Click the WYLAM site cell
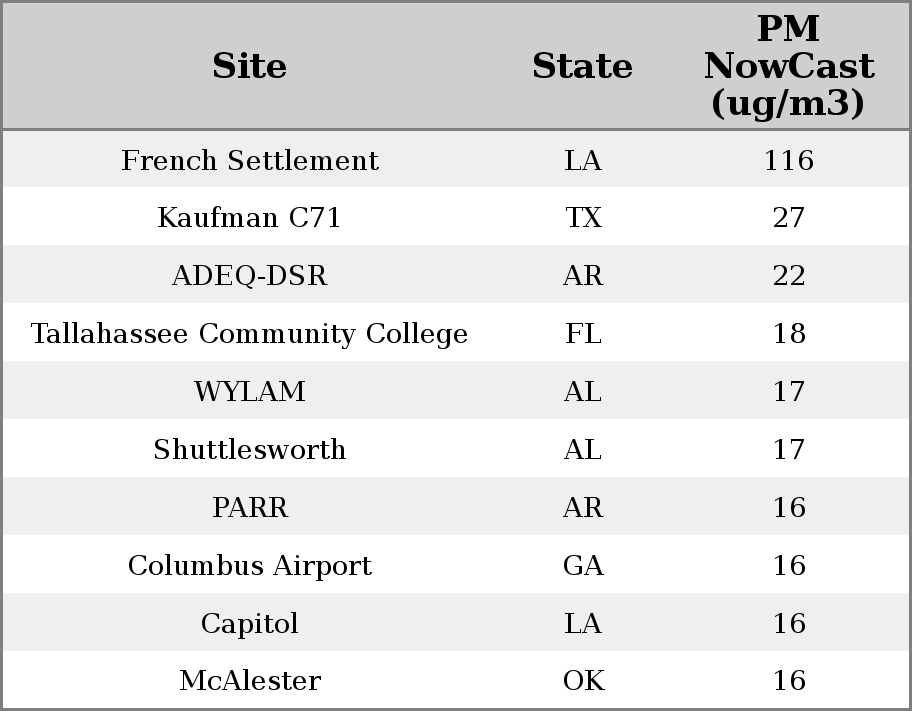912x711 pixels. [249, 392]
